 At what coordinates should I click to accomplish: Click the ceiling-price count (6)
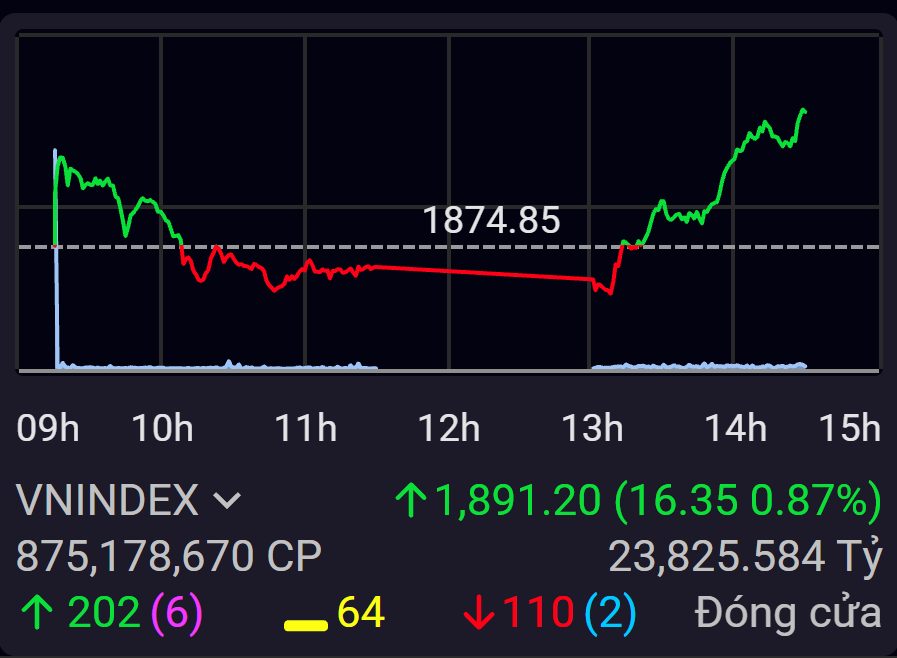pos(177,613)
